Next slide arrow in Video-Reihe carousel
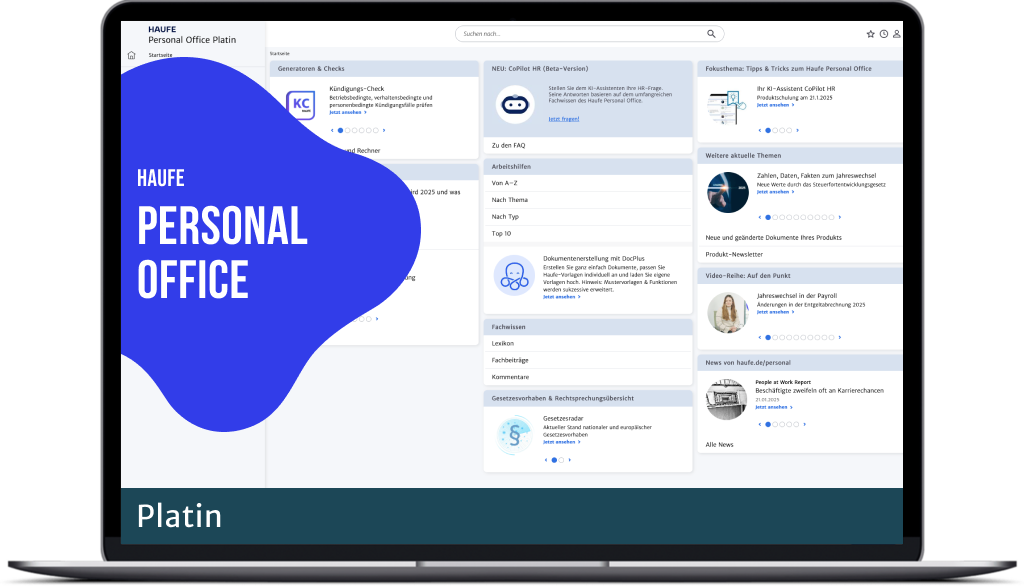This screenshot has height=586, width=1024. click(x=840, y=338)
